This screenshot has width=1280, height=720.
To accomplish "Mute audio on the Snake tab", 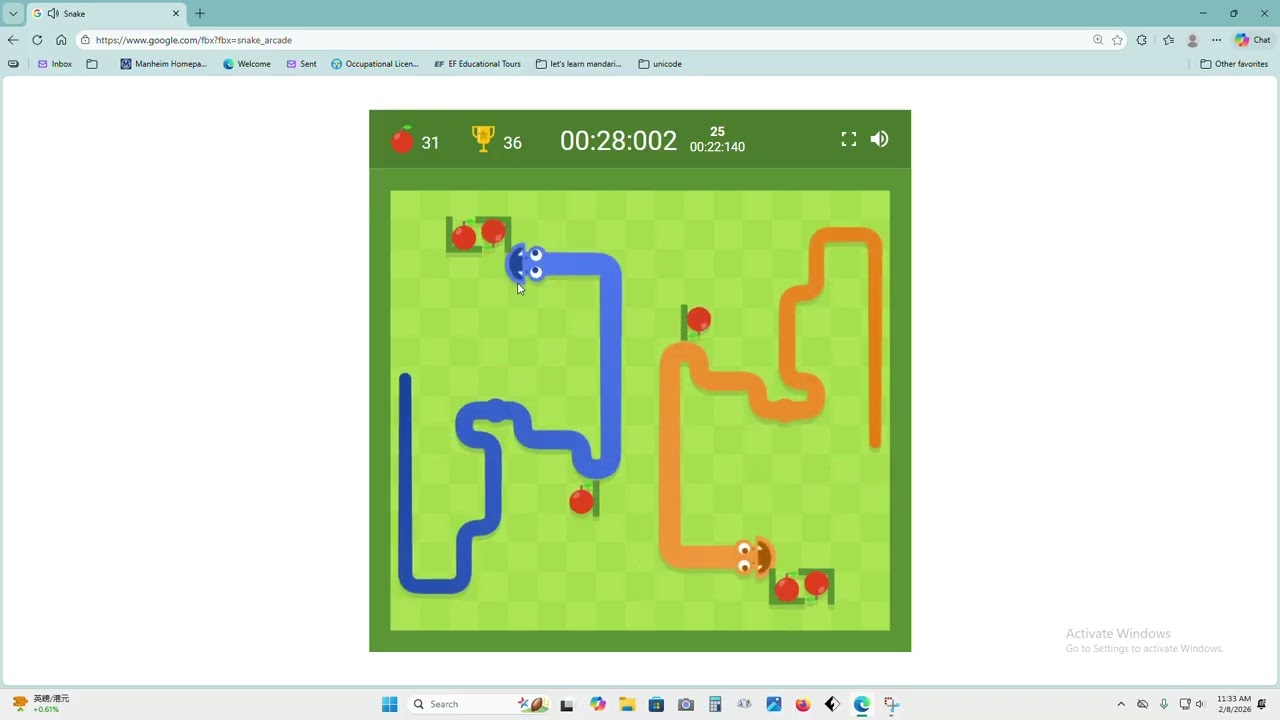I will 52,14.
